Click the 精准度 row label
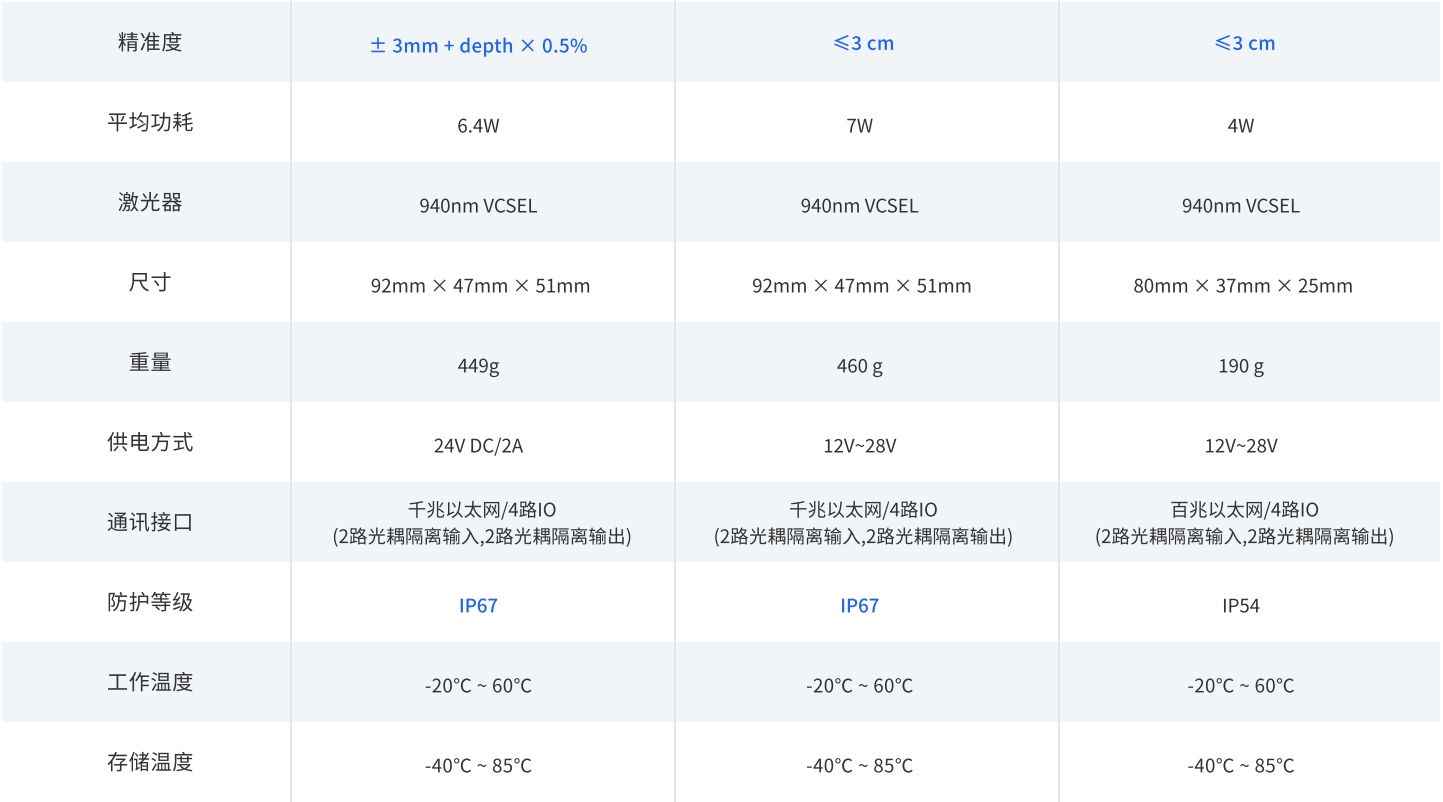 (x=150, y=43)
